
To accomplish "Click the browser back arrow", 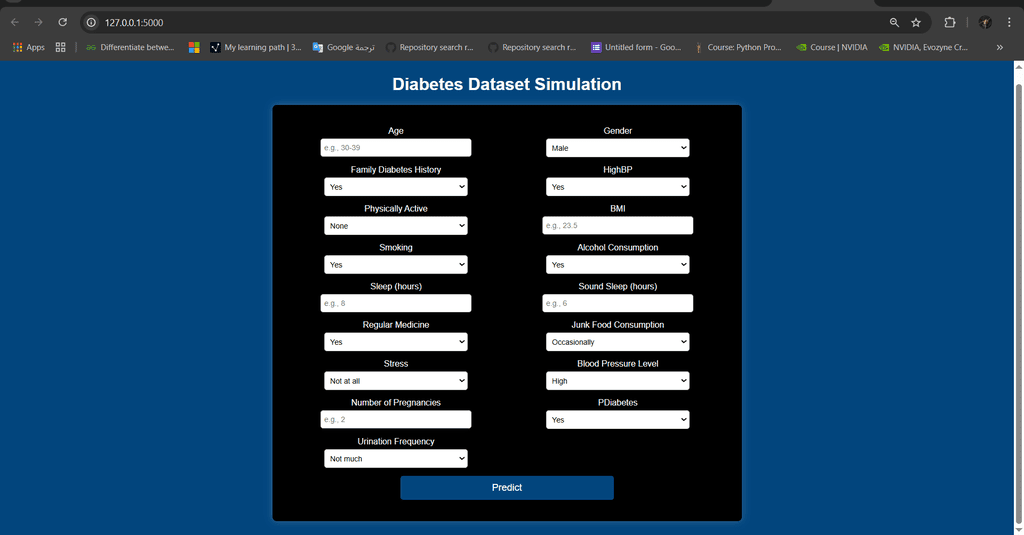I will click(x=15, y=22).
